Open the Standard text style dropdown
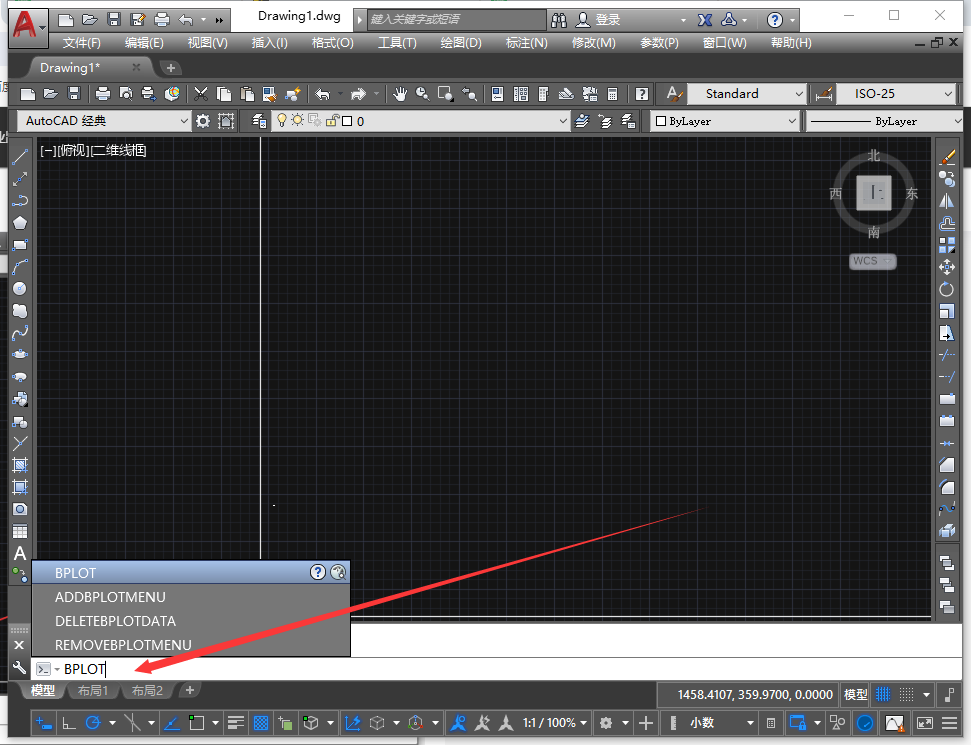The image size is (971, 745). [x=747, y=93]
